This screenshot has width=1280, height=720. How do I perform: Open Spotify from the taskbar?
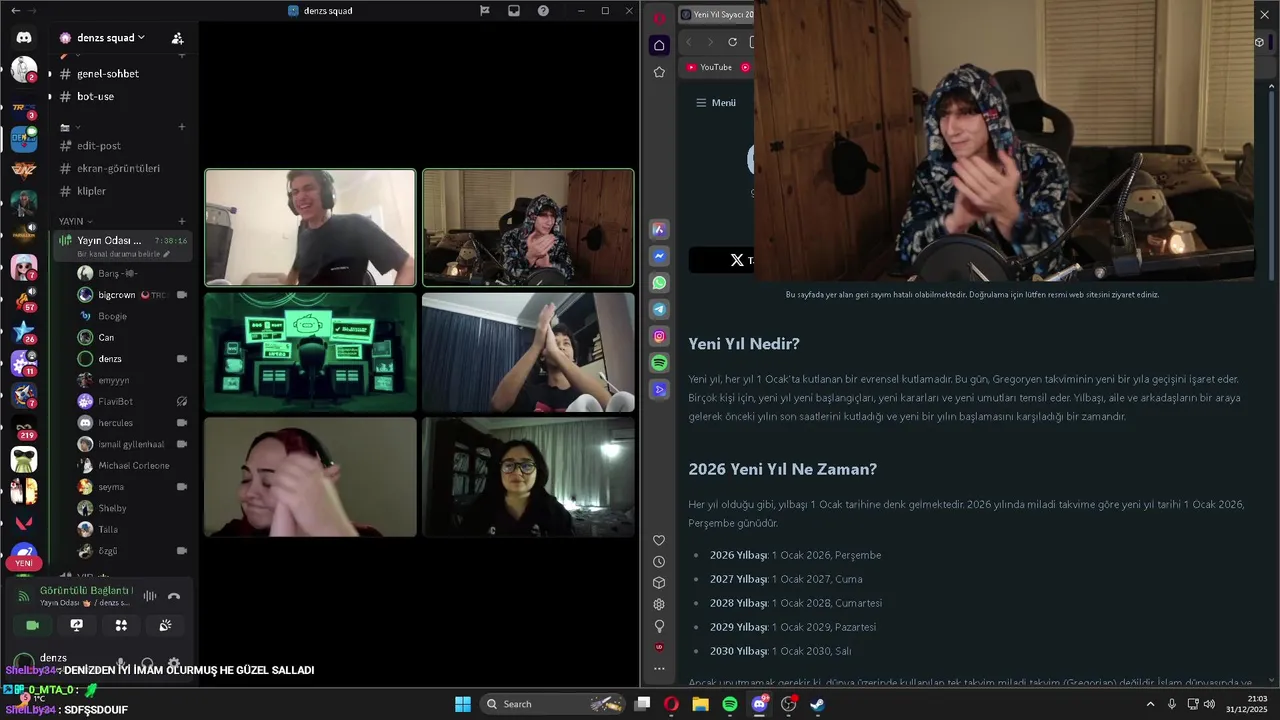(730, 704)
